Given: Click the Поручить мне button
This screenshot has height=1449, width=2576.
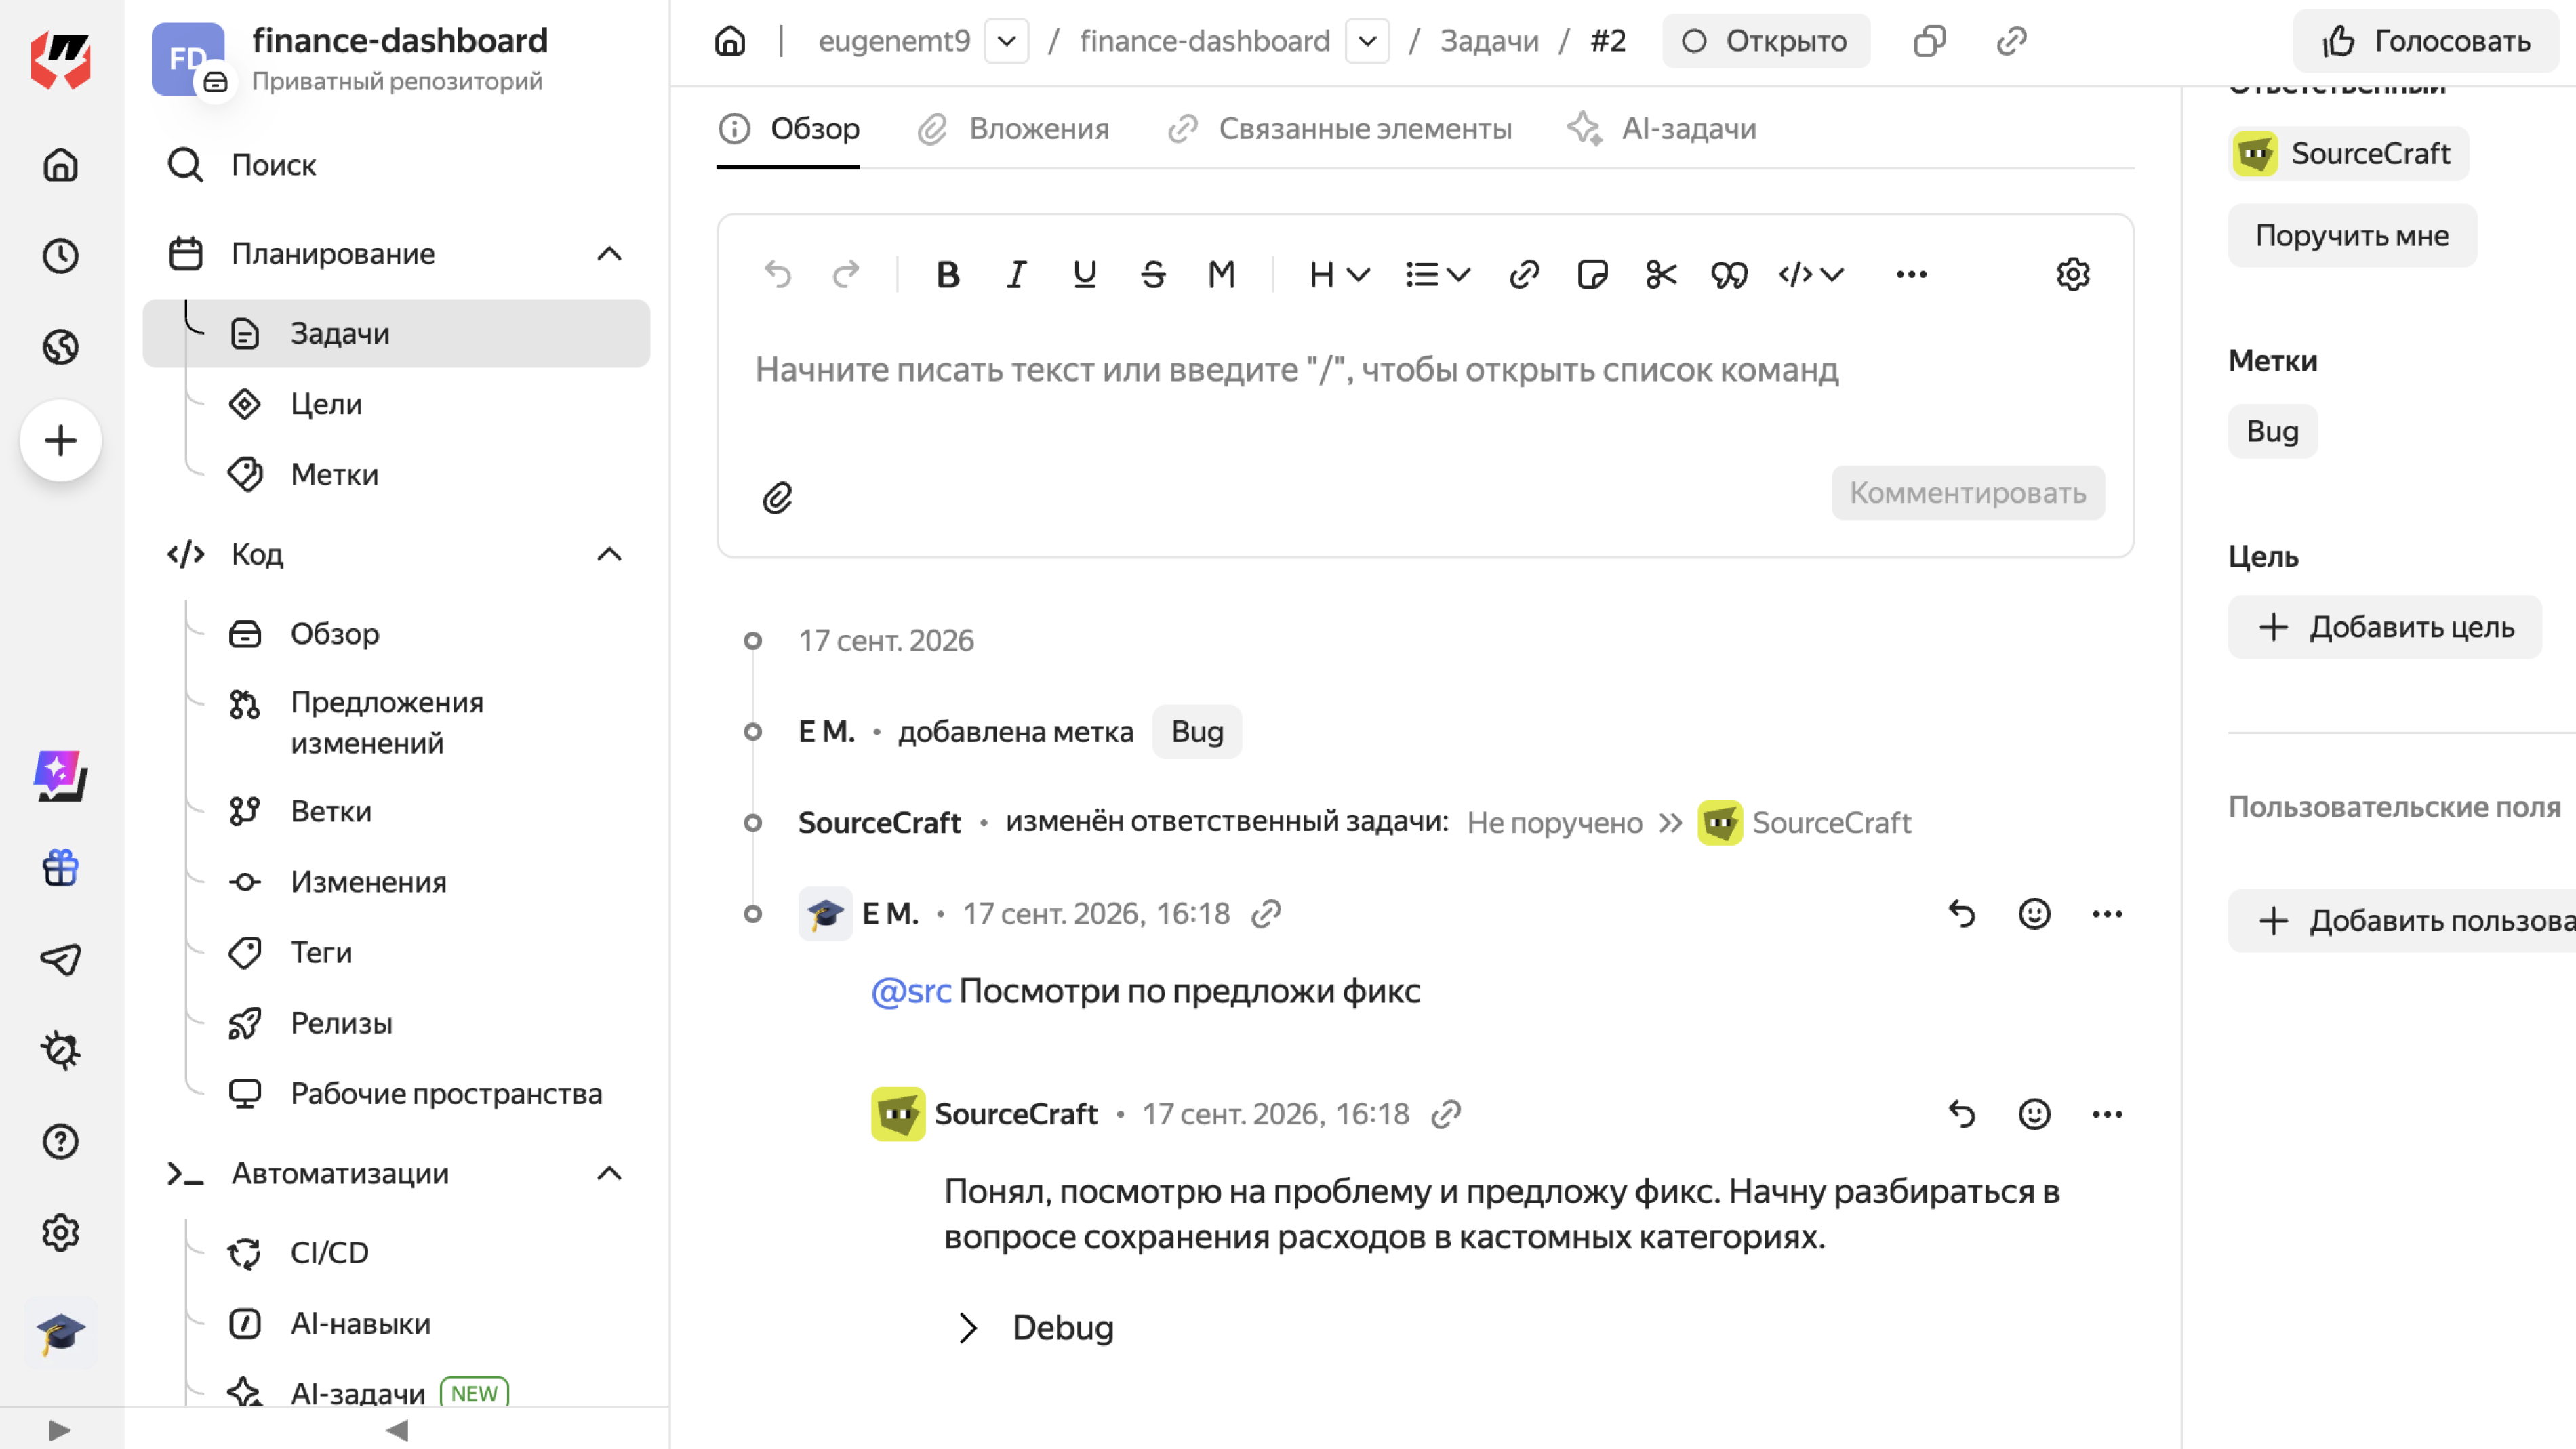Looking at the screenshot, I should click(x=2352, y=236).
